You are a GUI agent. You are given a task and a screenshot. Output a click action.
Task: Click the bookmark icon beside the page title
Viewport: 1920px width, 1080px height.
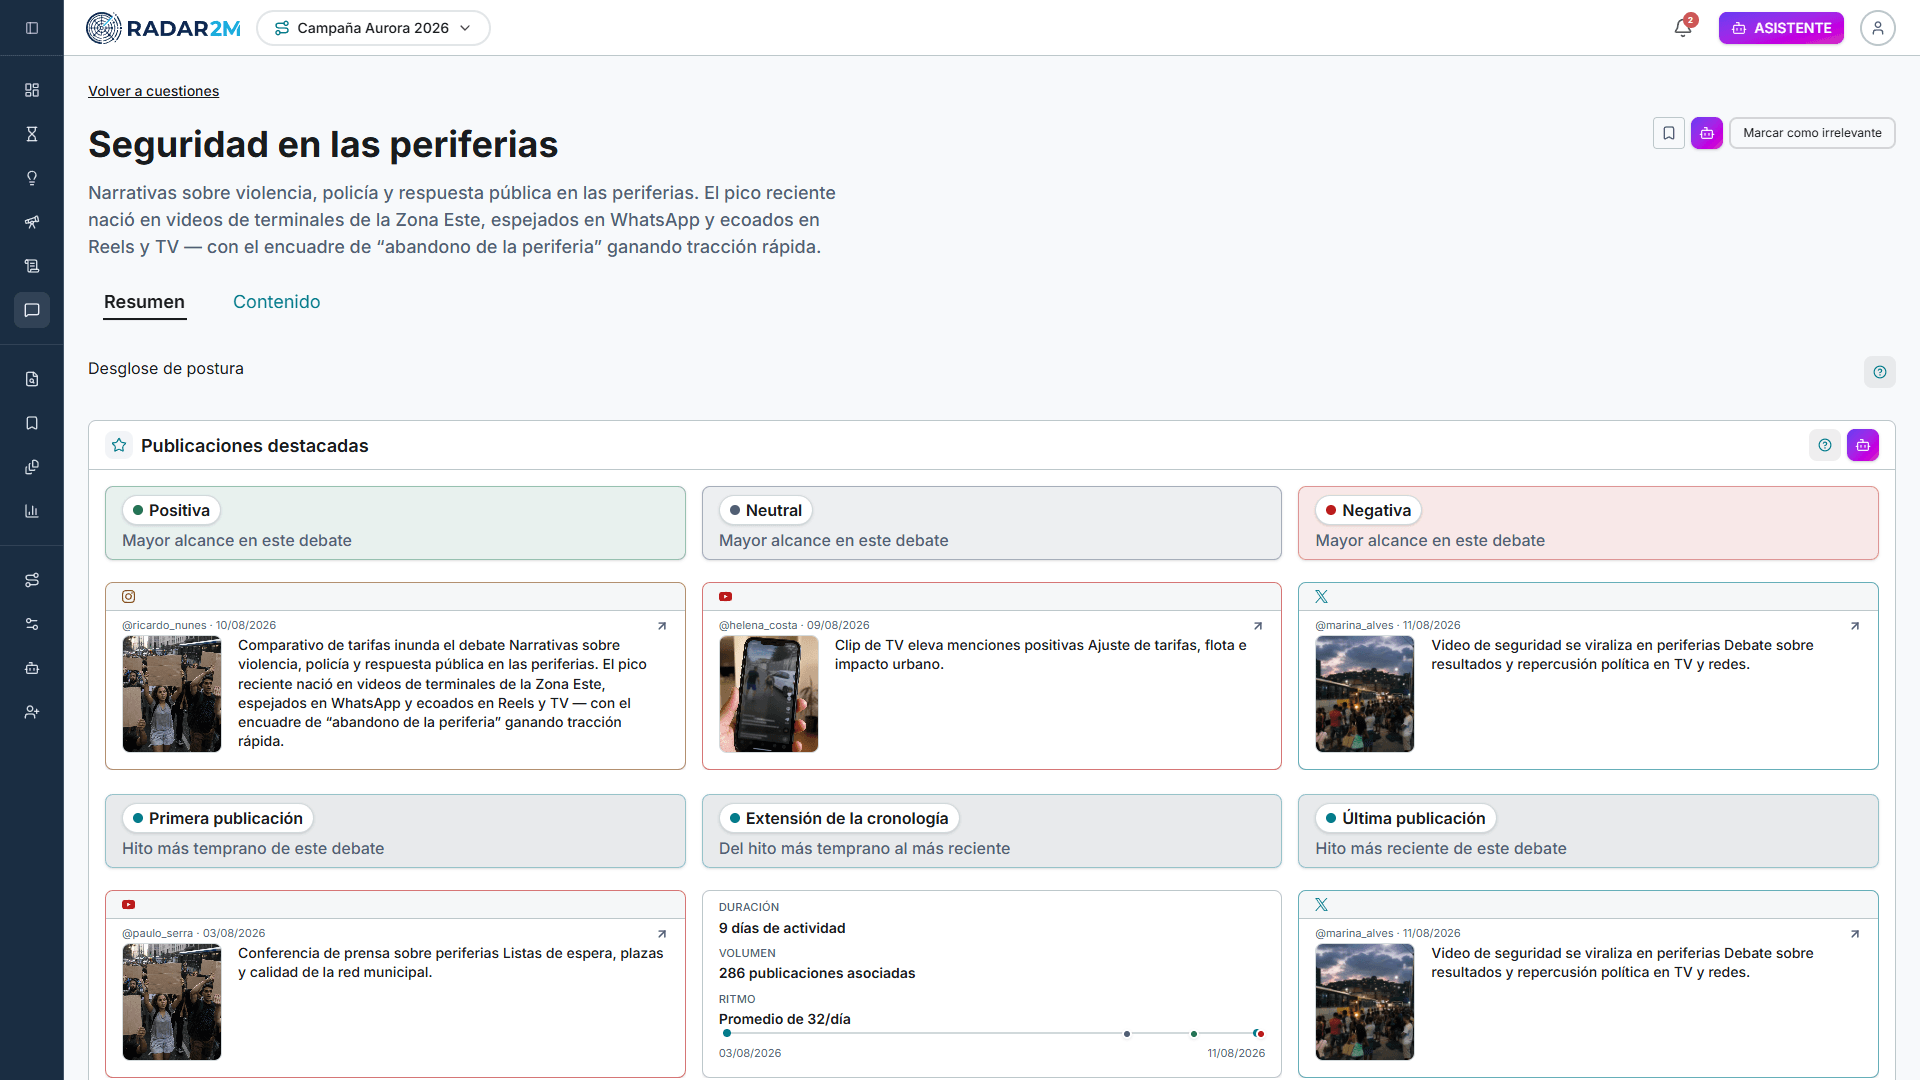(1669, 133)
